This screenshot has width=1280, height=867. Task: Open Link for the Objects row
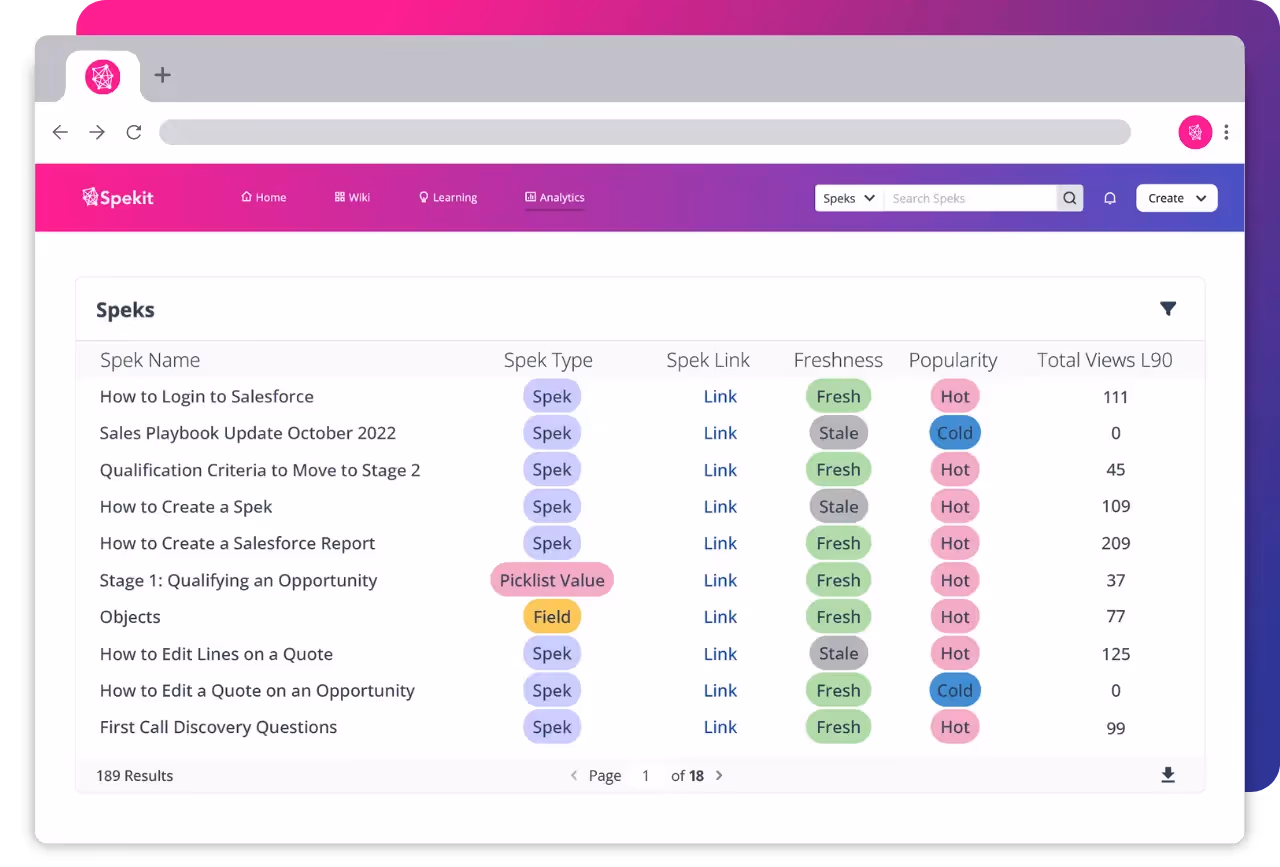point(720,617)
